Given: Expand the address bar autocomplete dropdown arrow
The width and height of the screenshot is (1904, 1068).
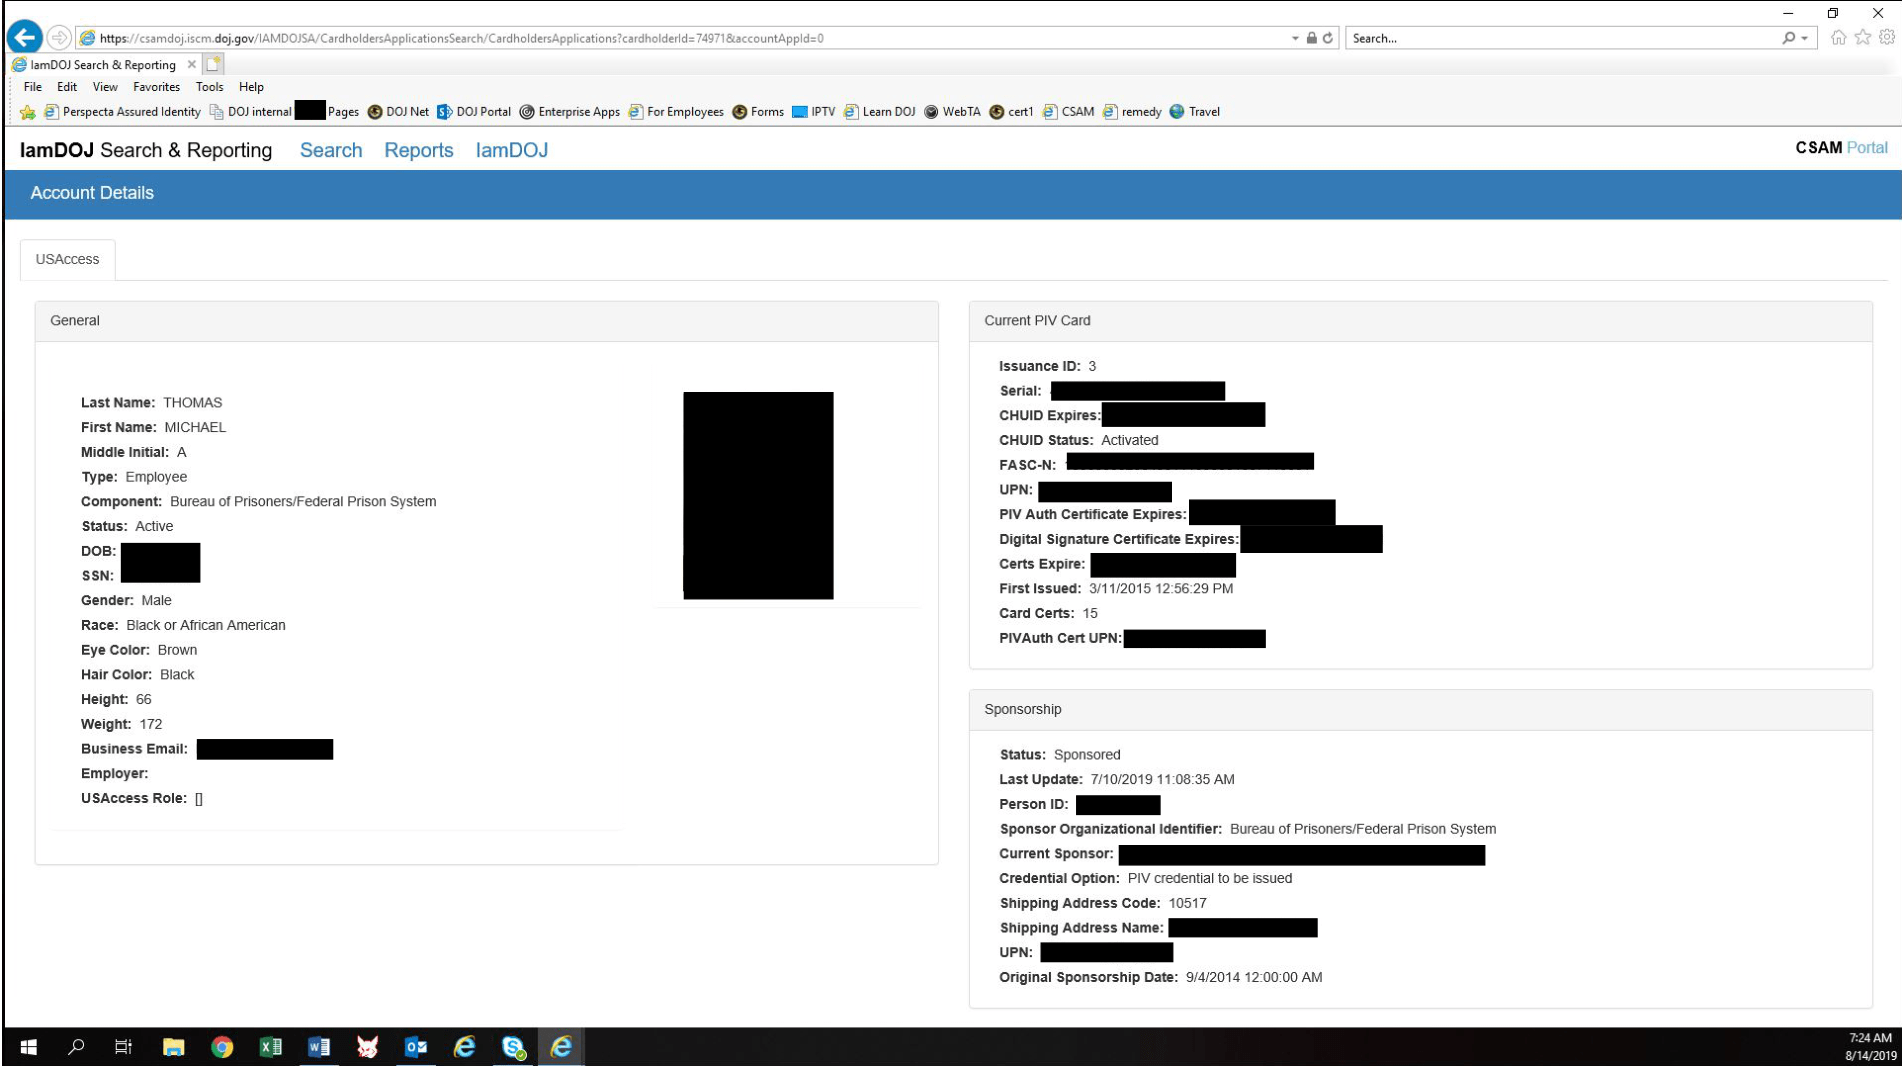Looking at the screenshot, I should point(1295,38).
